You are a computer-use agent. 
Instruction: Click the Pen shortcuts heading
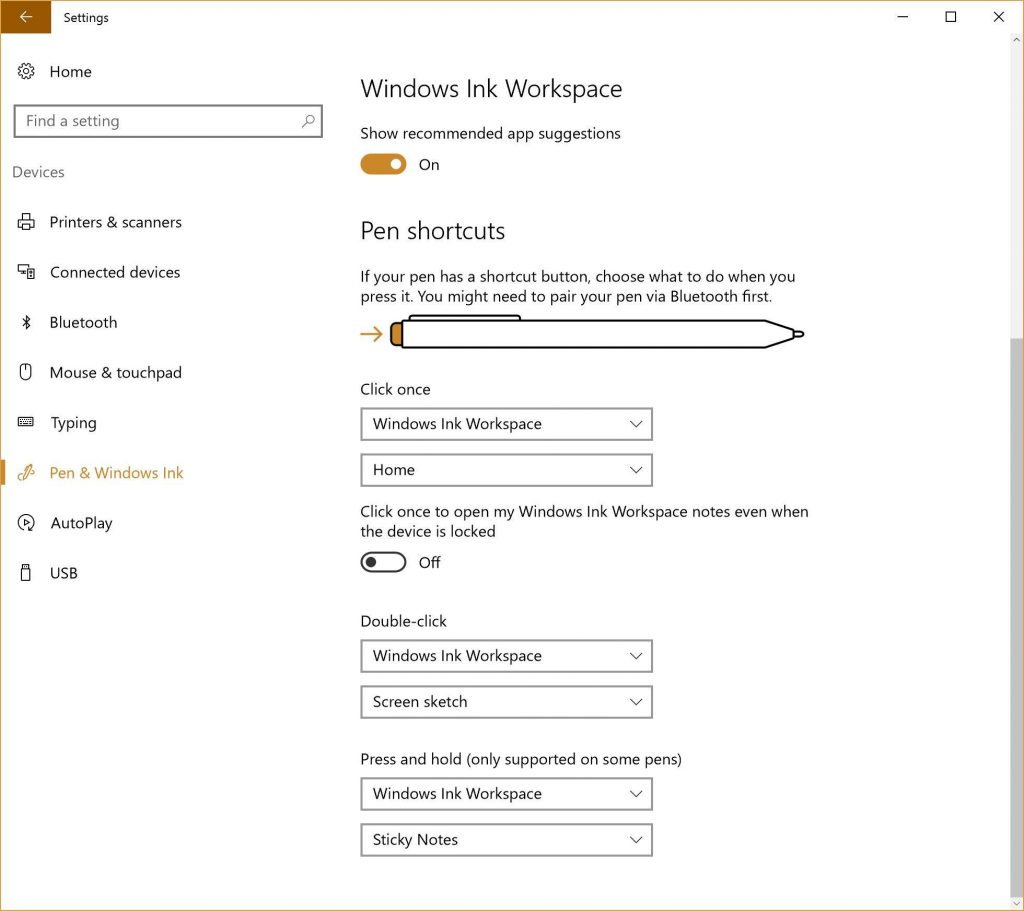click(432, 231)
